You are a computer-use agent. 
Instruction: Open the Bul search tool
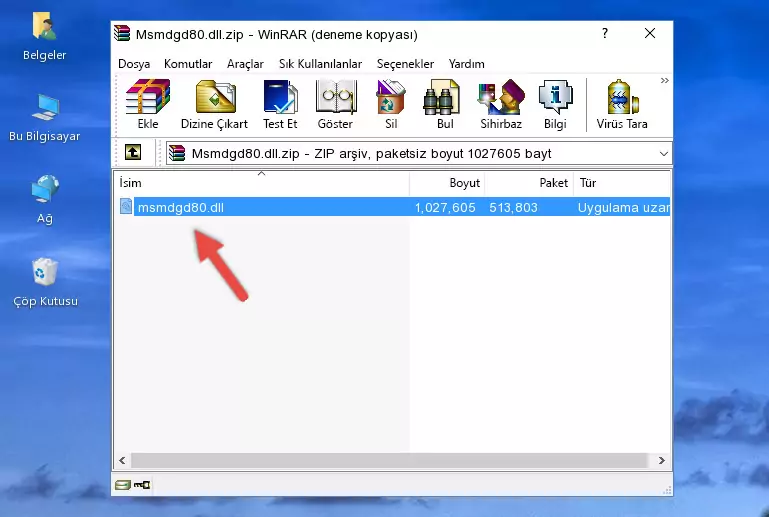click(x=444, y=104)
